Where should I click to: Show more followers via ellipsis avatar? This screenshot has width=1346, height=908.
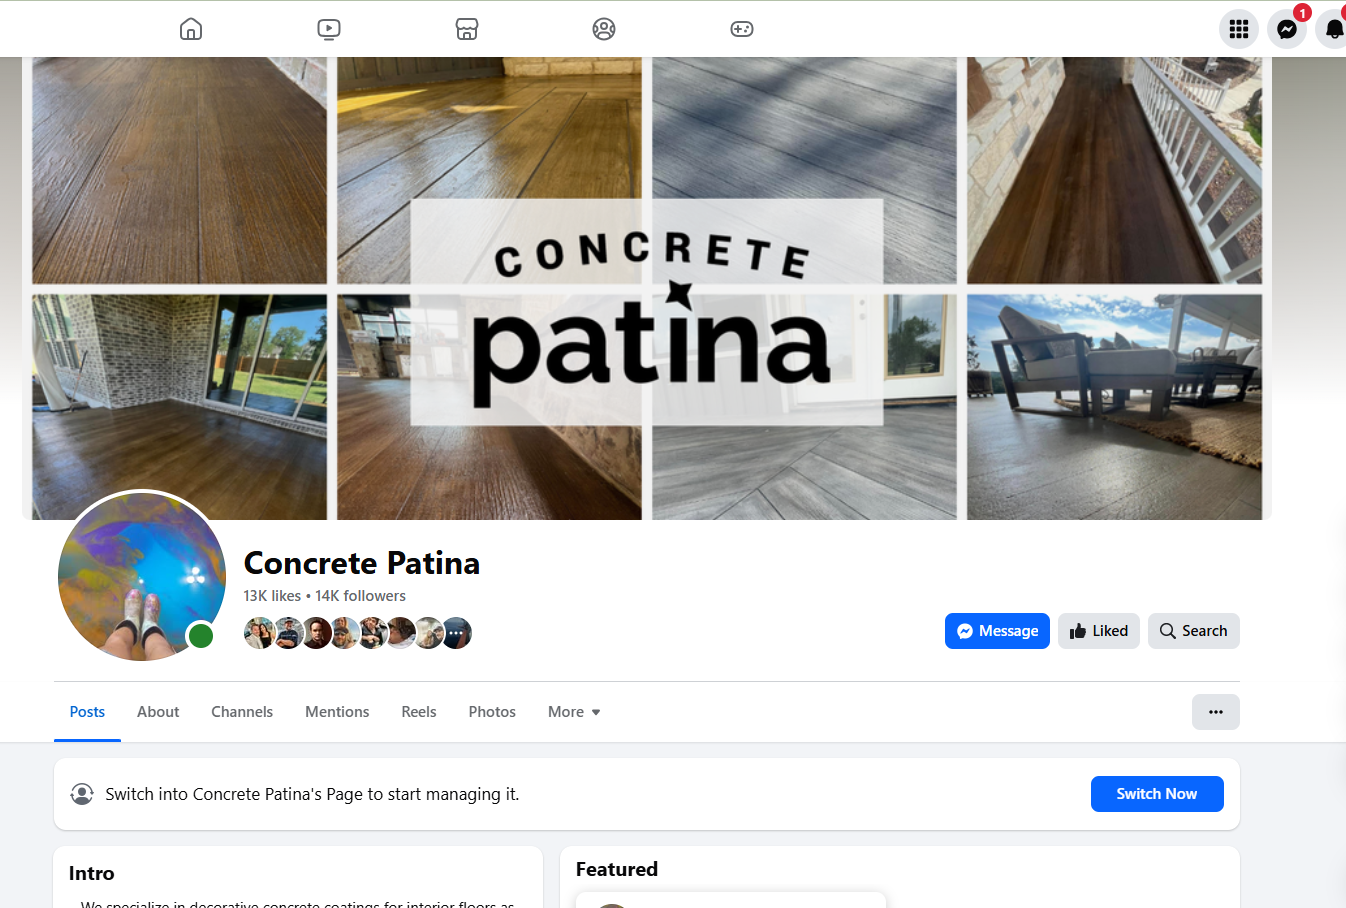click(457, 633)
